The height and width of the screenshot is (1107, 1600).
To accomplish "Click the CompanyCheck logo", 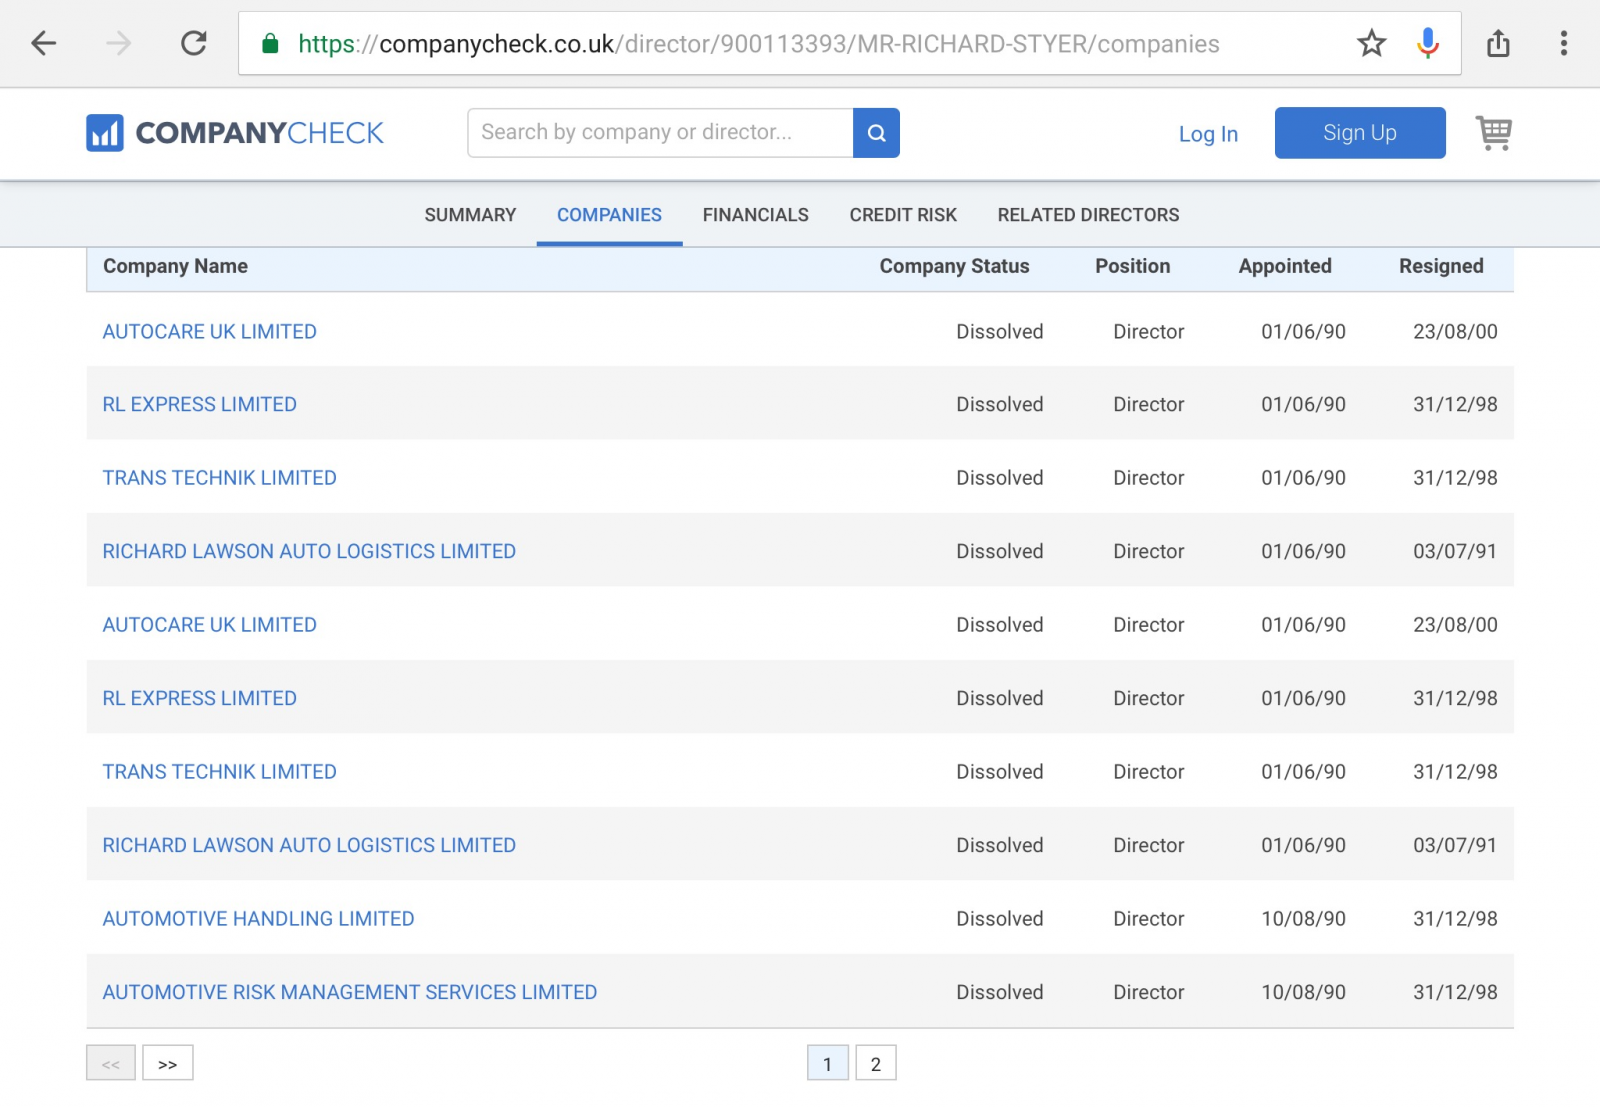I will coord(235,133).
